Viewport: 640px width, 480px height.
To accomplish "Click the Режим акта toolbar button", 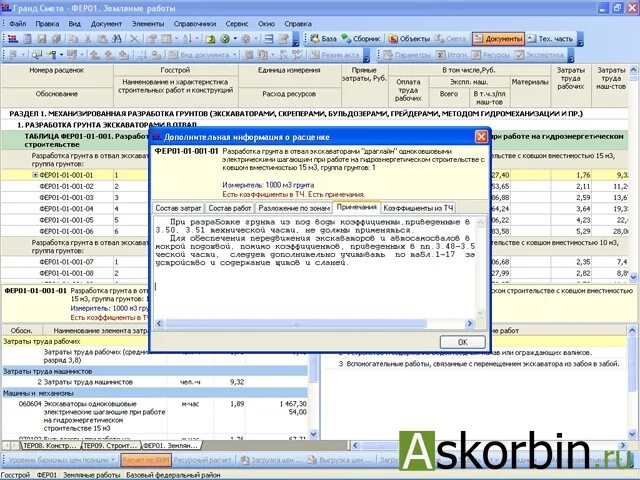I will pos(335,55).
